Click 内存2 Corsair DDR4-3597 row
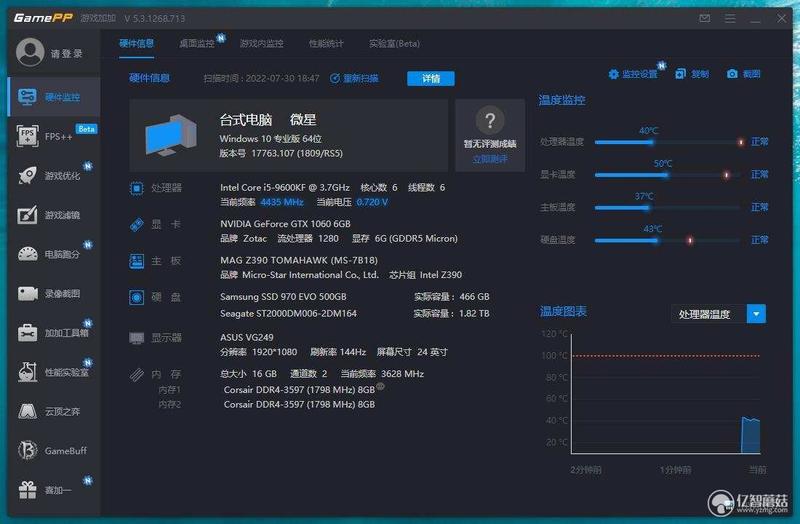 299,405
